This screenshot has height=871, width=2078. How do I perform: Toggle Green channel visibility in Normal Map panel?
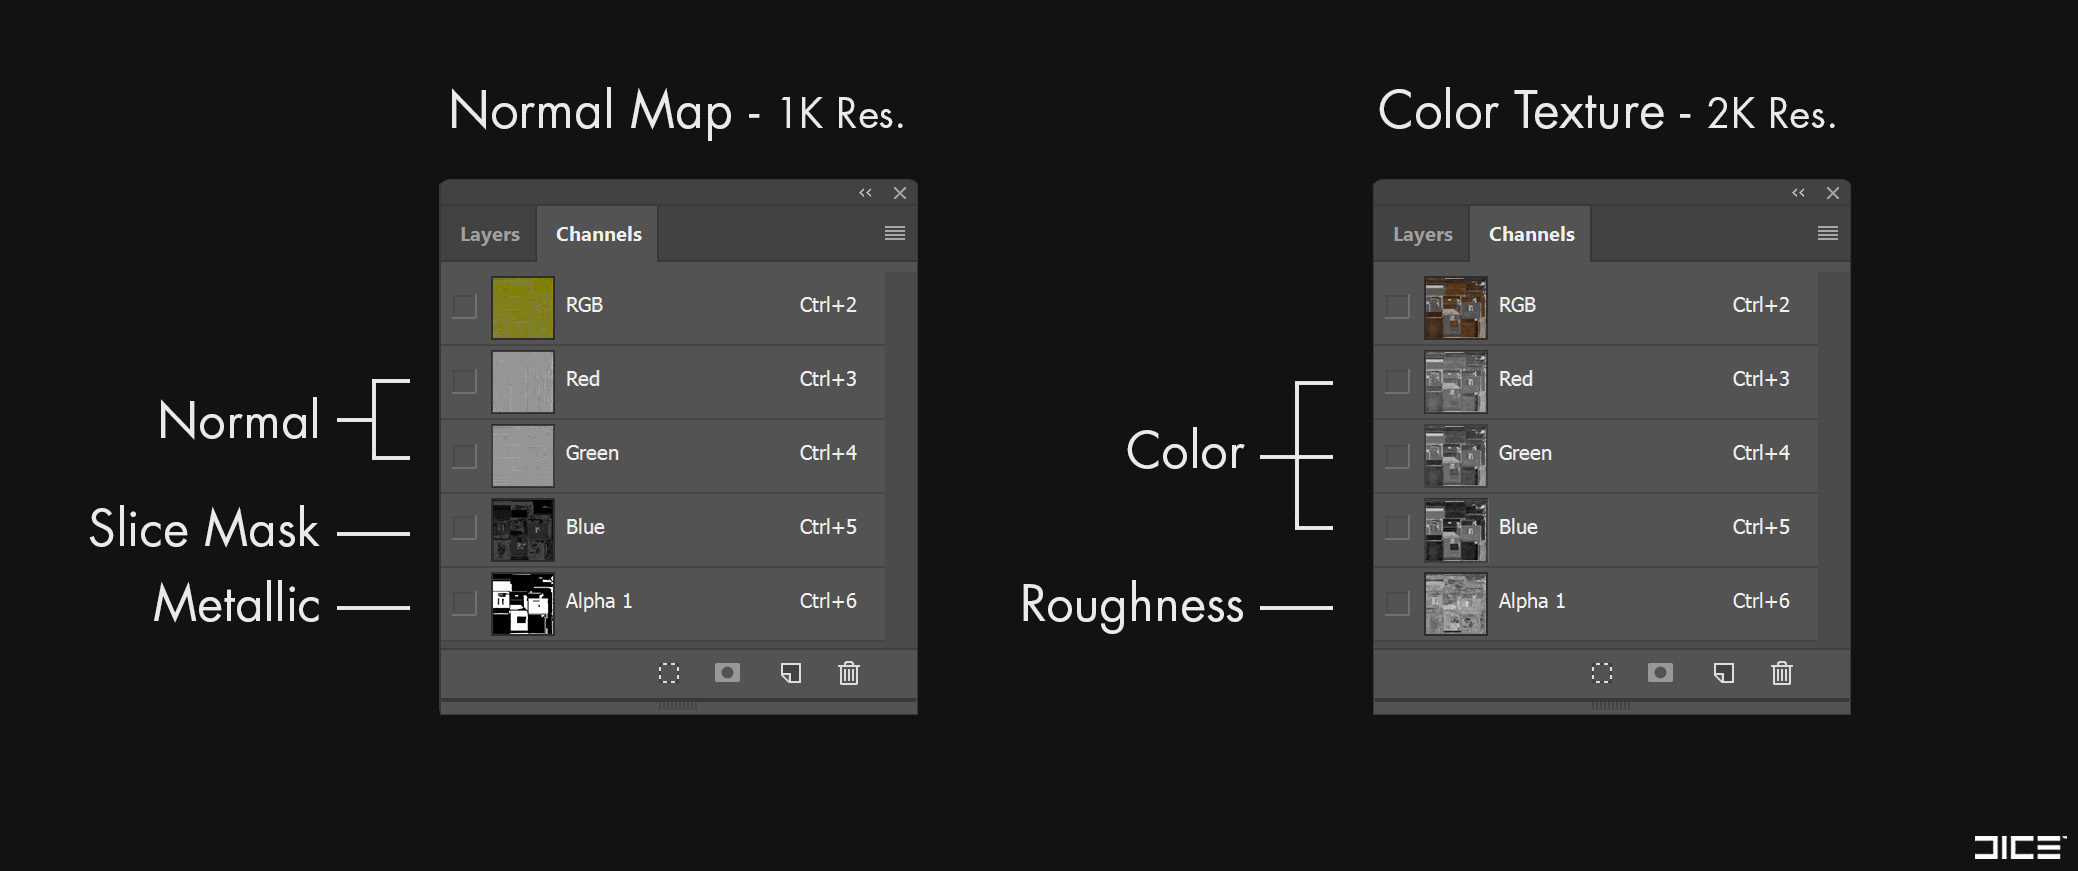pyautogui.click(x=464, y=455)
